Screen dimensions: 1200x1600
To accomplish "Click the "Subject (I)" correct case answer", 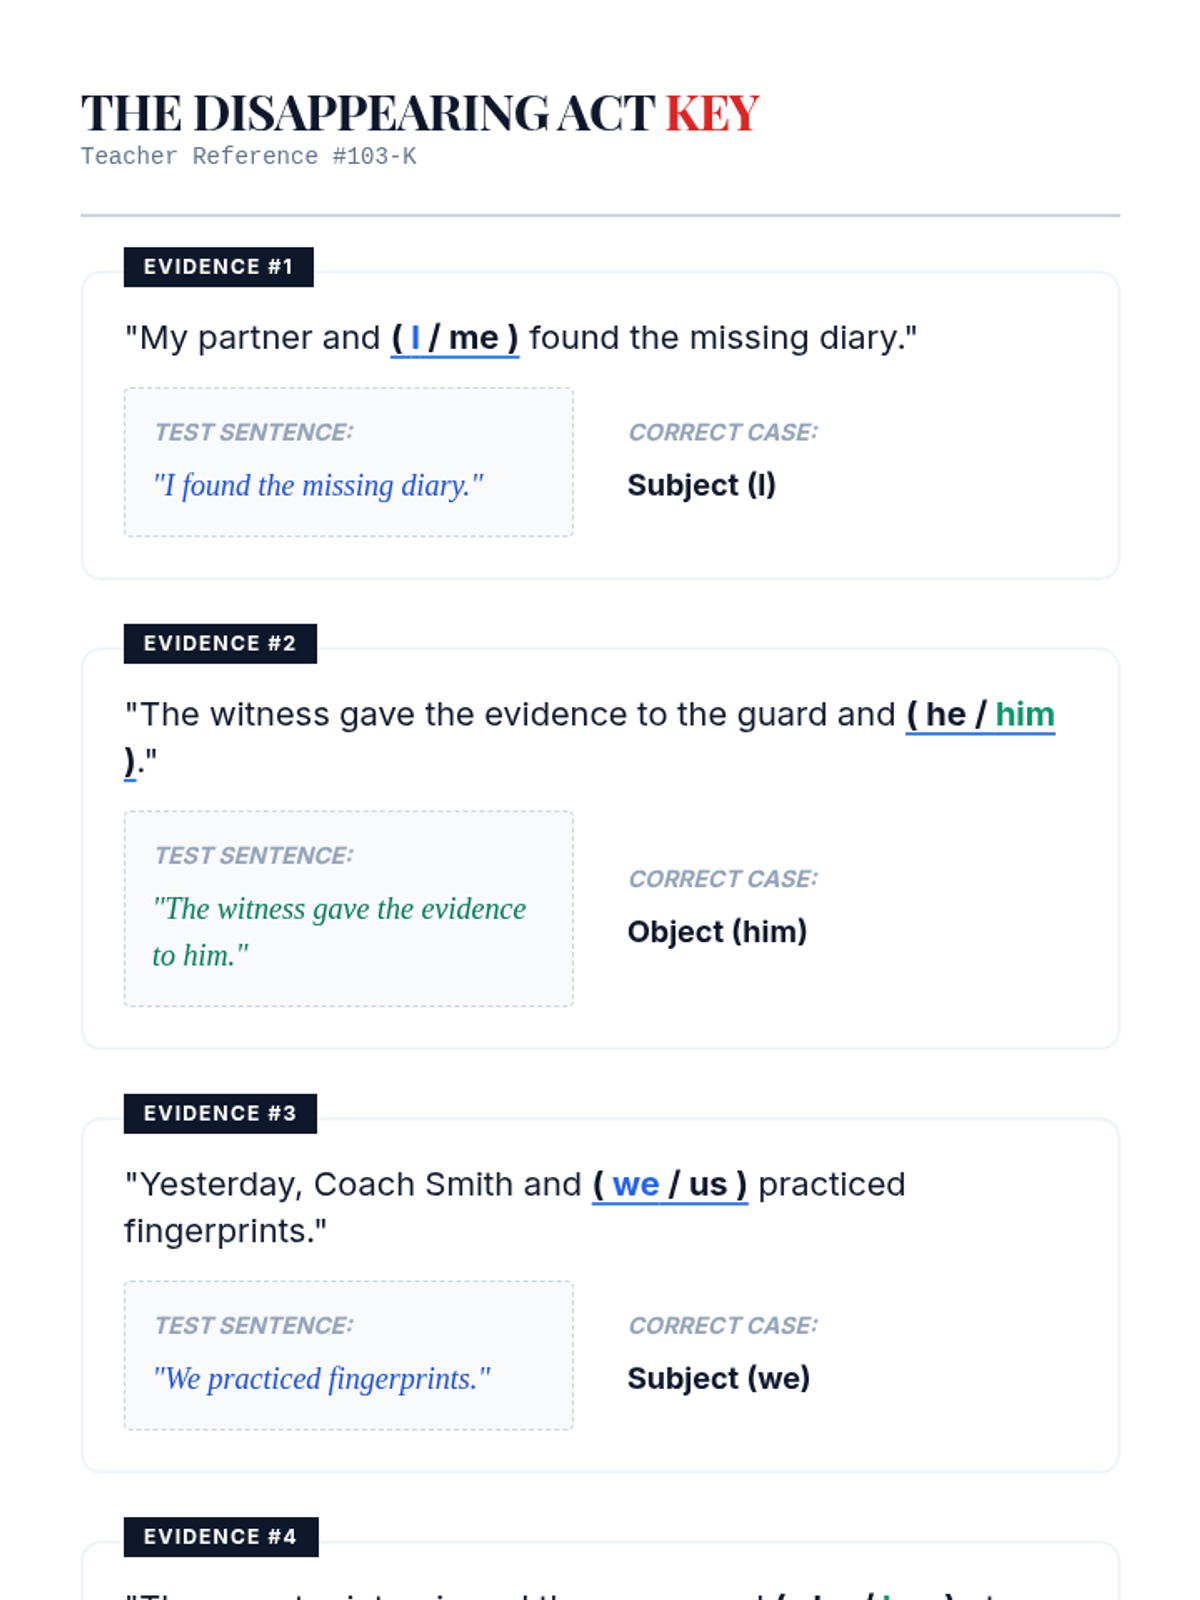I will coord(701,485).
